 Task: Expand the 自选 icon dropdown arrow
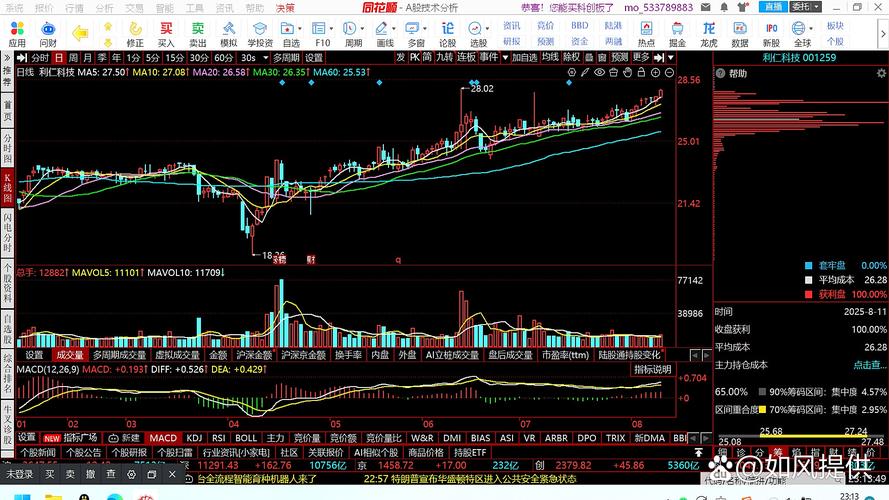pos(300,28)
